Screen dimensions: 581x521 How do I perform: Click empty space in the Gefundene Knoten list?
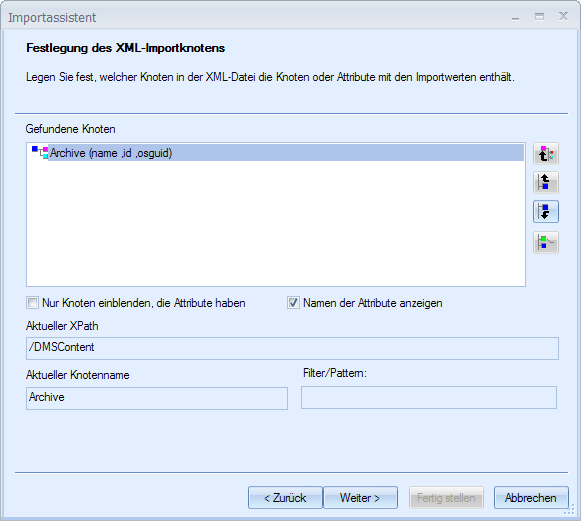tap(276, 223)
